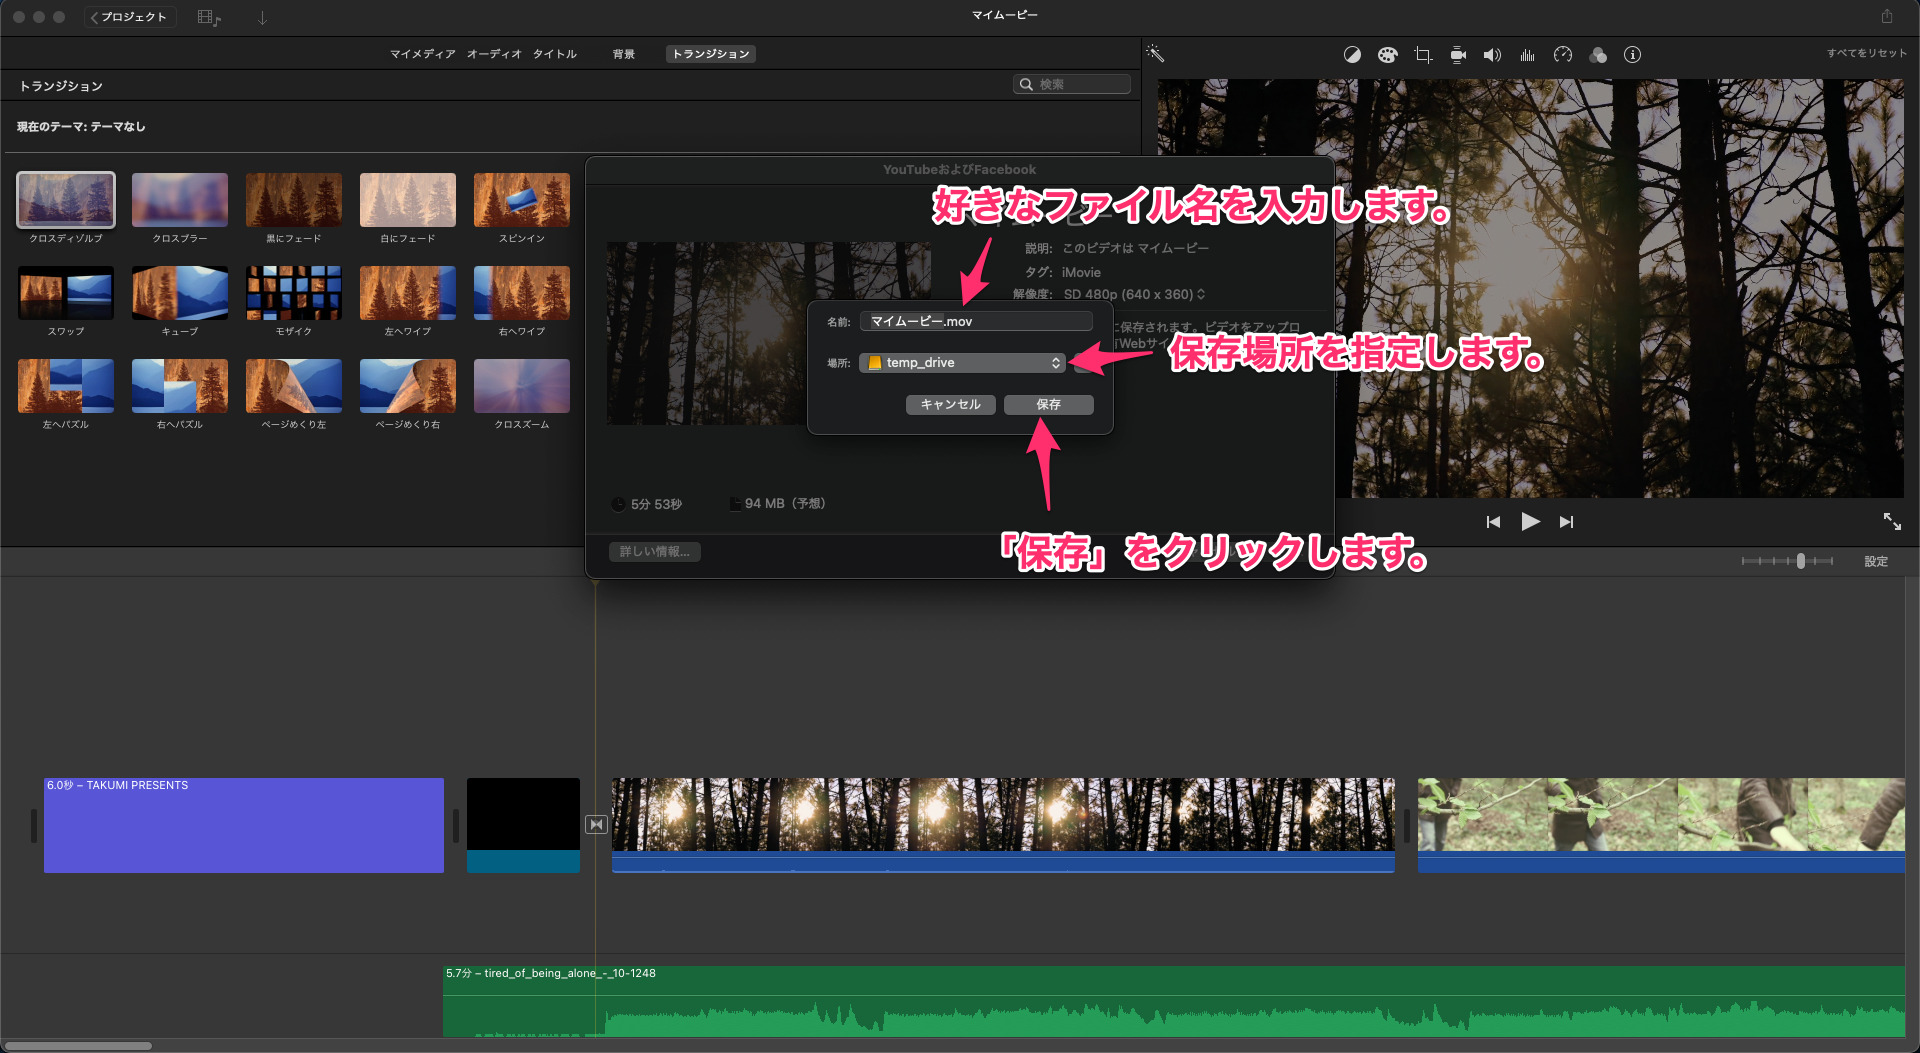Adjust the timeline zoom slider
1920x1053 pixels.
tap(1800, 562)
